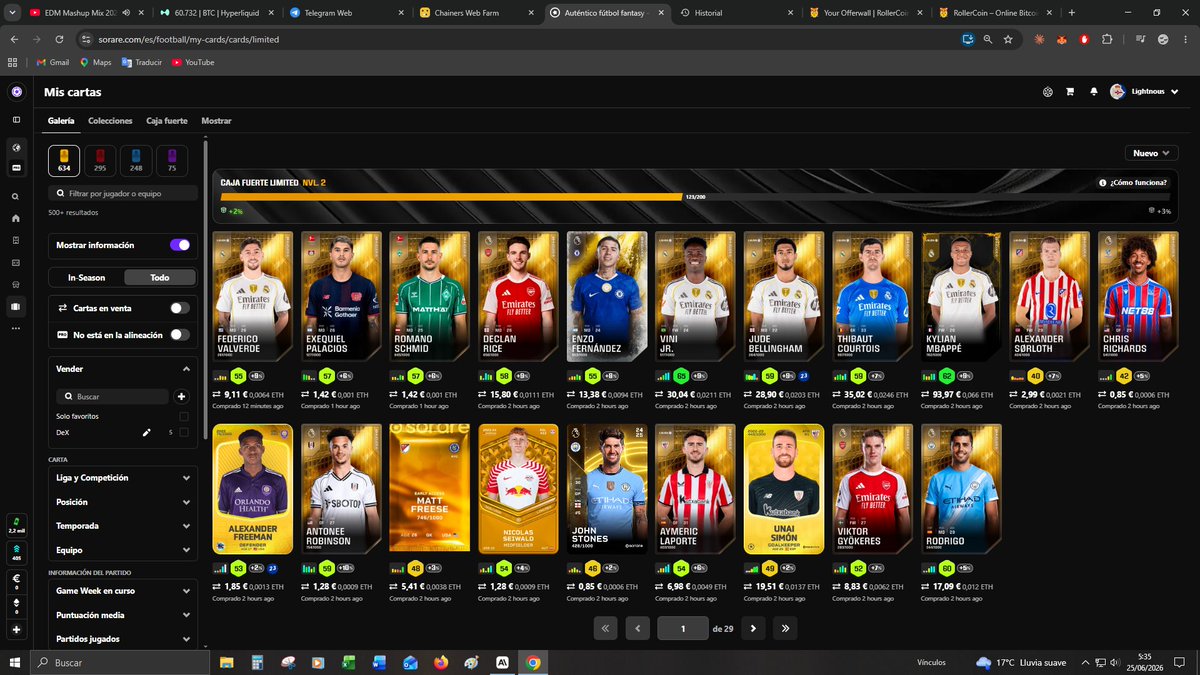Open the Nuevo sort dropdown

(1151, 153)
